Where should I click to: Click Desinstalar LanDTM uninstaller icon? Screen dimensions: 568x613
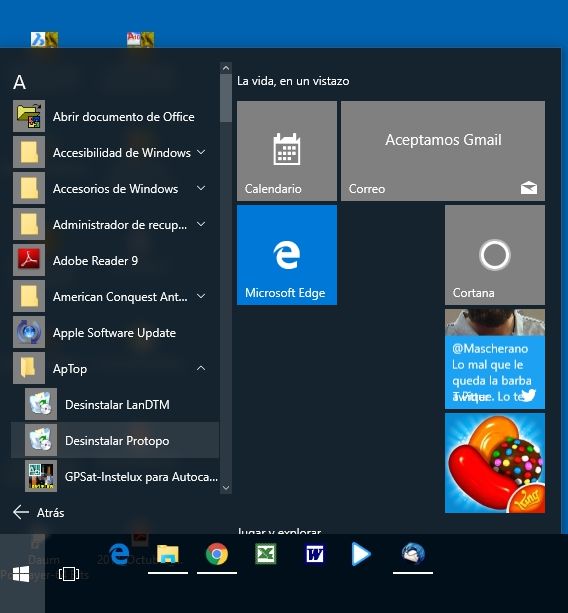41,404
